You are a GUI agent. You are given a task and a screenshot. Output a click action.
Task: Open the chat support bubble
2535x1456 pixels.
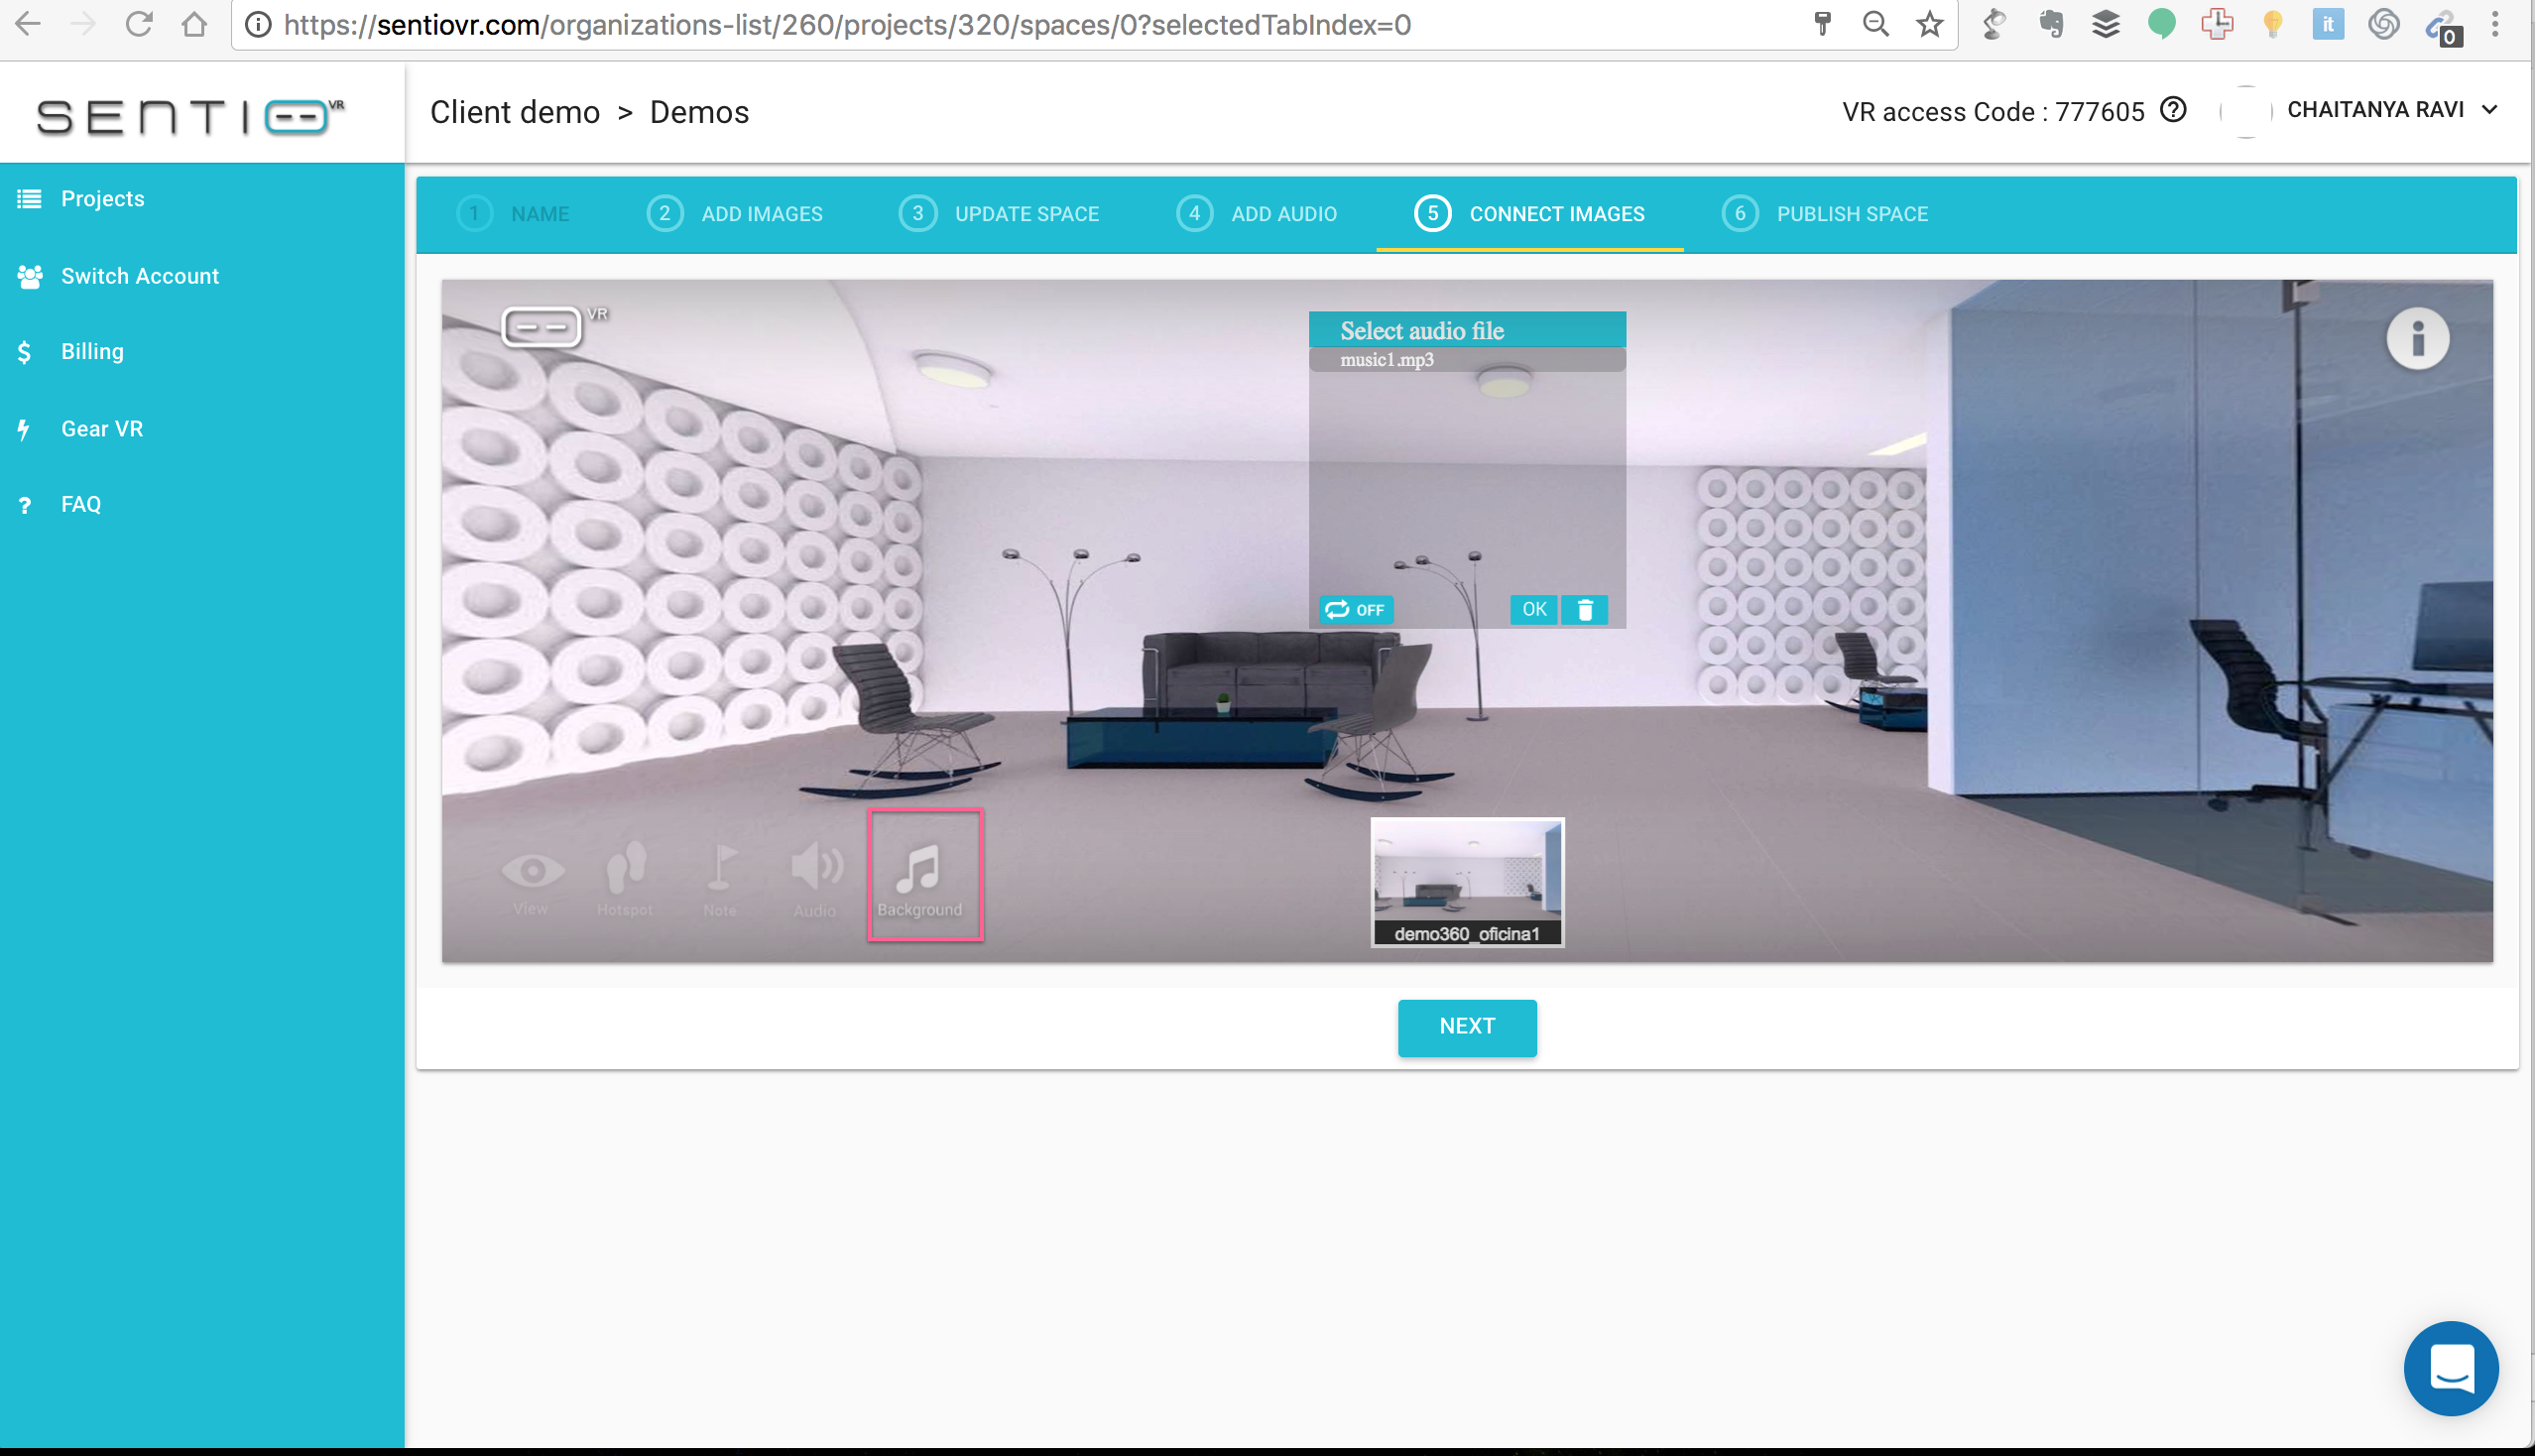[2451, 1367]
